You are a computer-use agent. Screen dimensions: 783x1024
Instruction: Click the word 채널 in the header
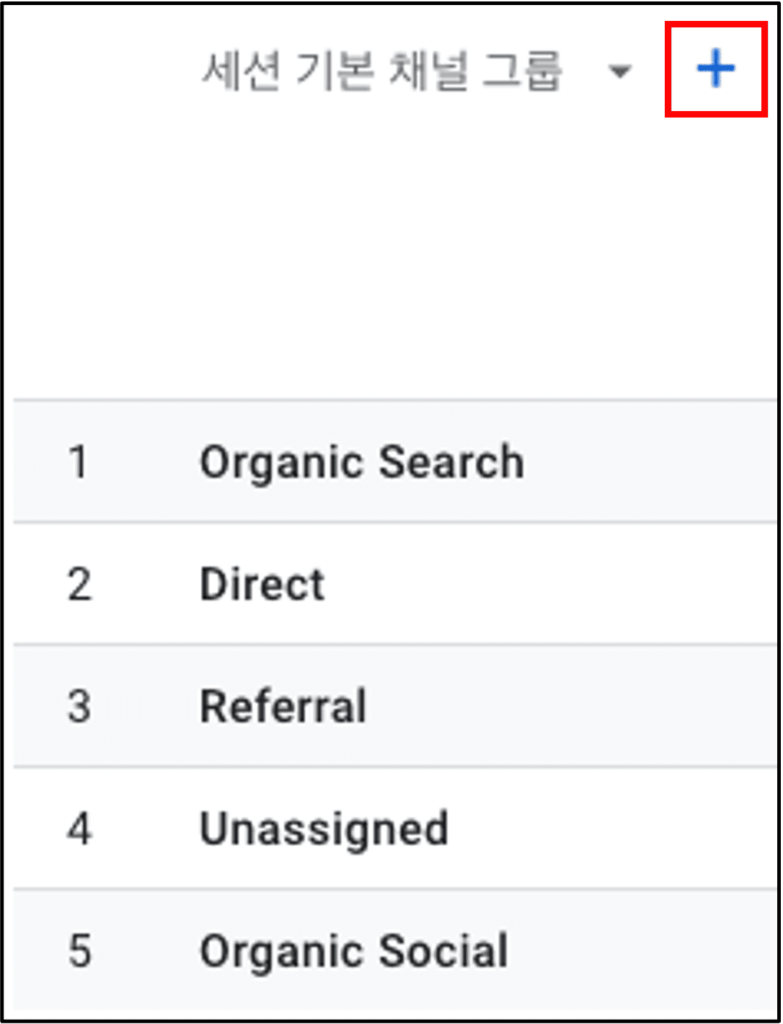pyautogui.click(x=428, y=70)
